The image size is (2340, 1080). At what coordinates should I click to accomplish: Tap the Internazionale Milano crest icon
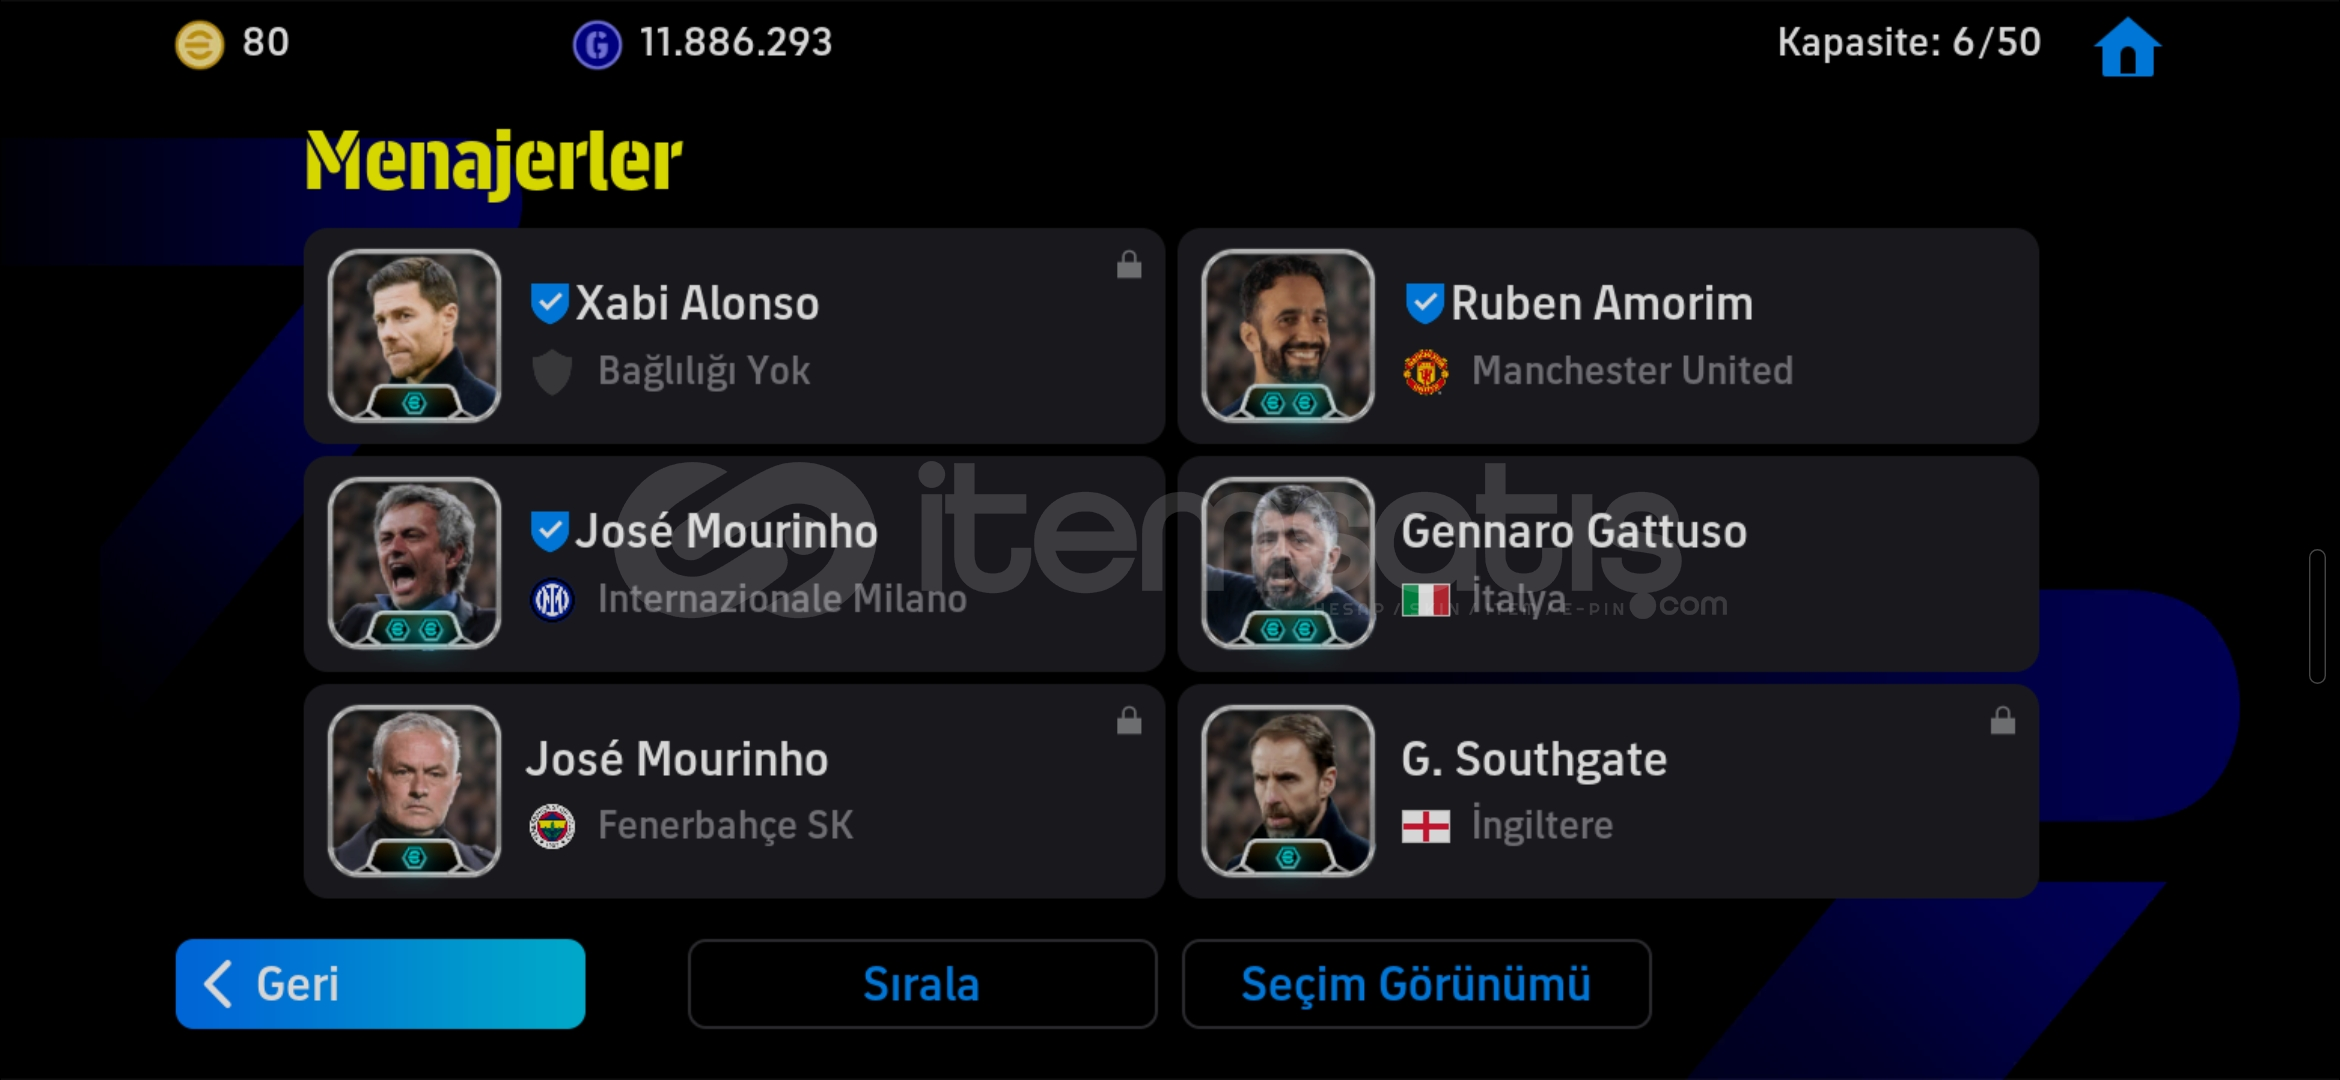point(552,600)
